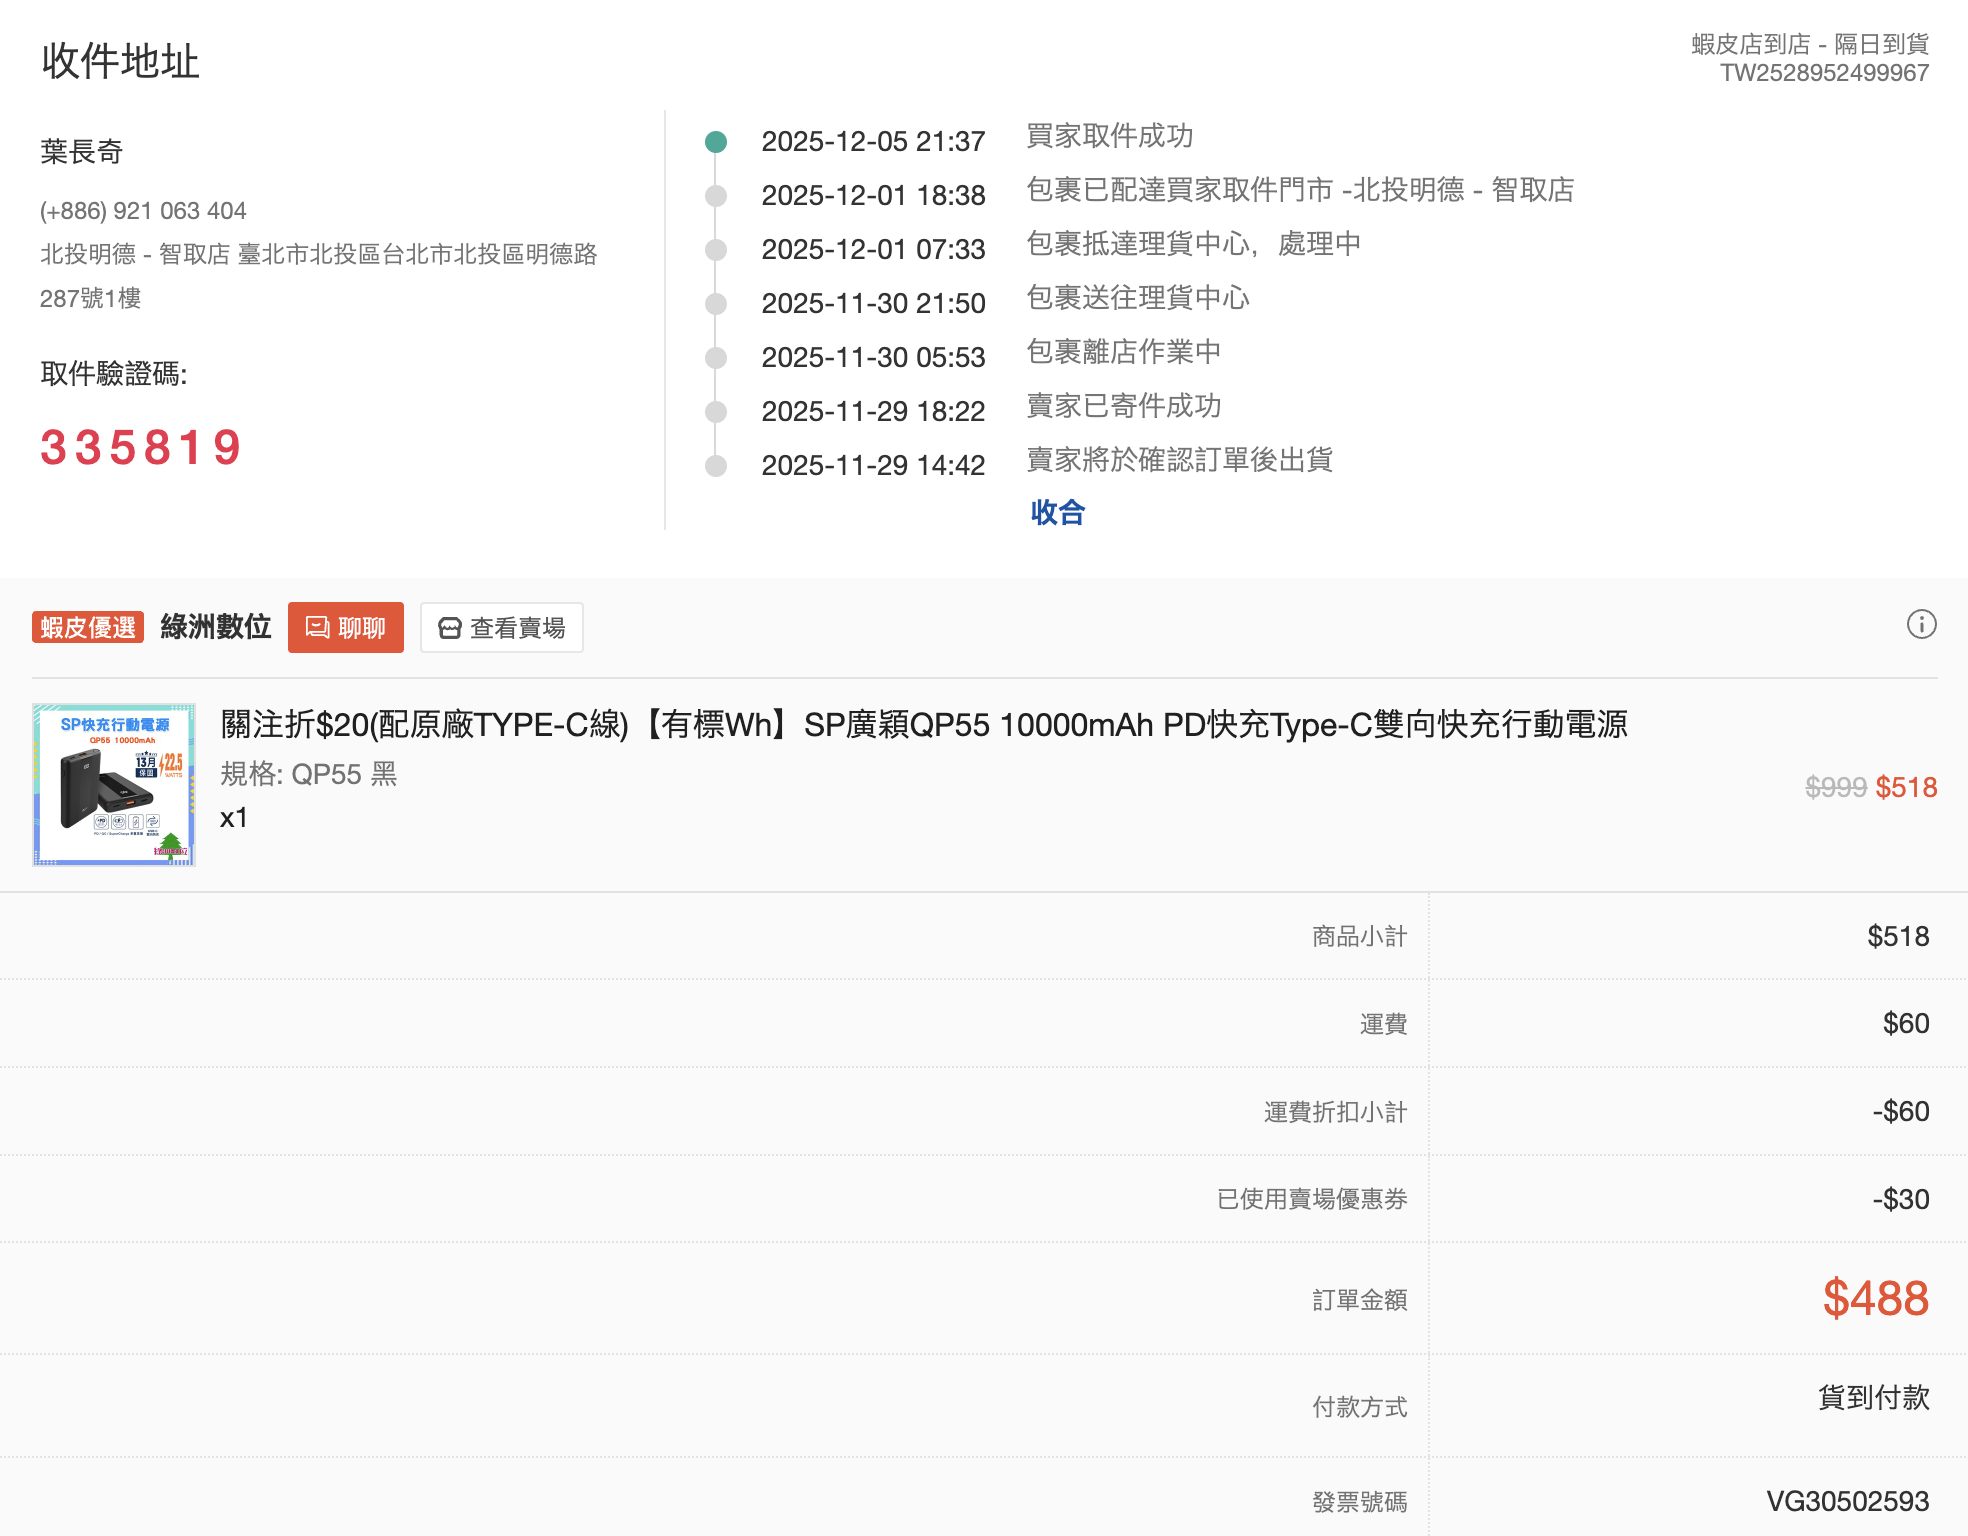
Task: Click the green delivered status dot
Action: tap(716, 142)
